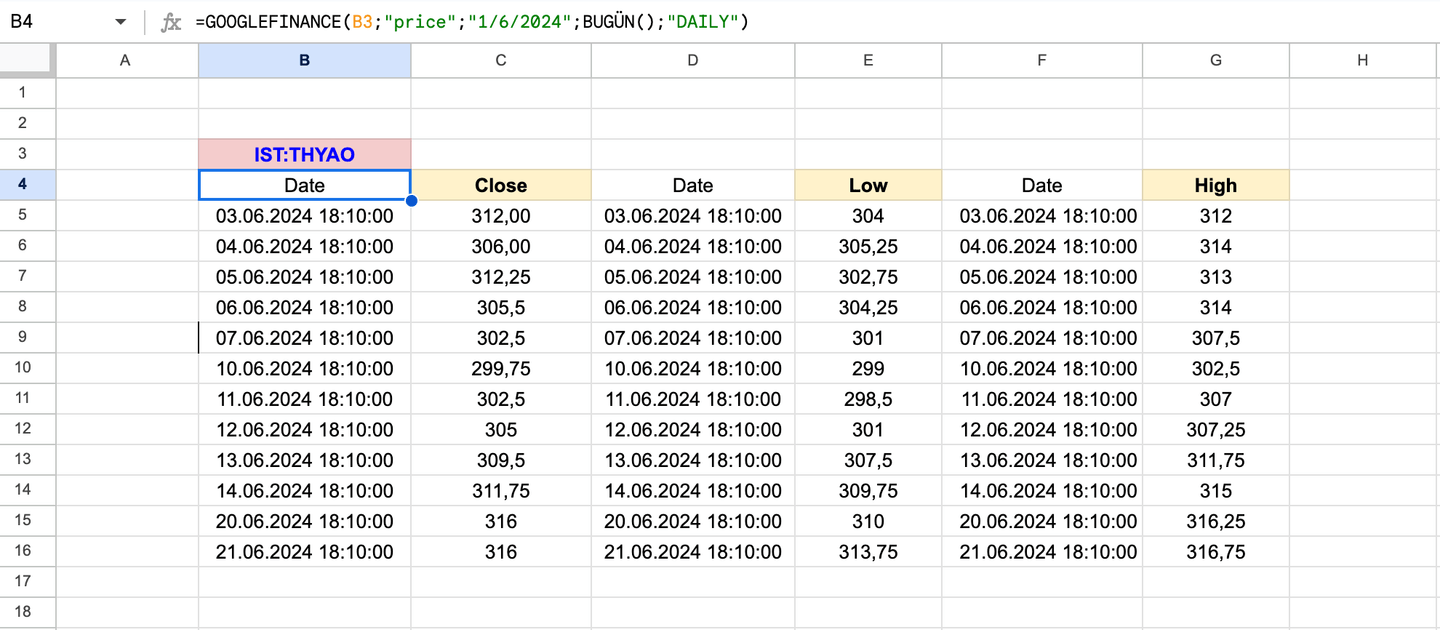Click the blue fill handle on B4
The height and width of the screenshot is (630, 1440).
point(411,200)
